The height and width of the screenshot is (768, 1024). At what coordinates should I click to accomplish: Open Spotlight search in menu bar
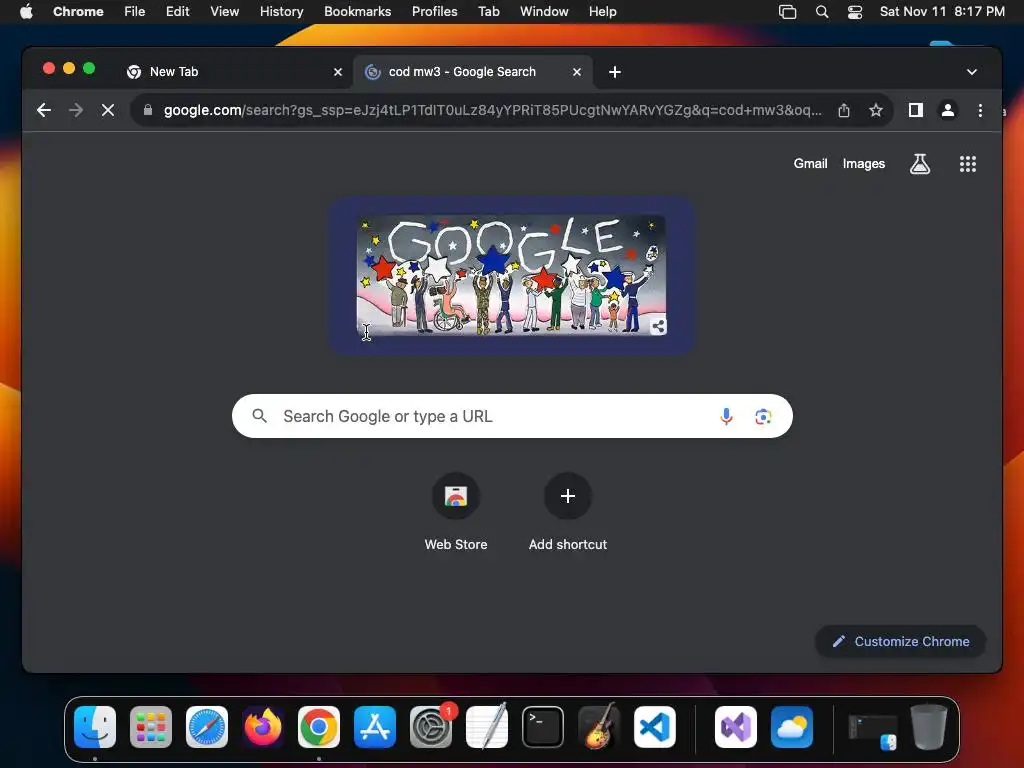coord(822,12)
